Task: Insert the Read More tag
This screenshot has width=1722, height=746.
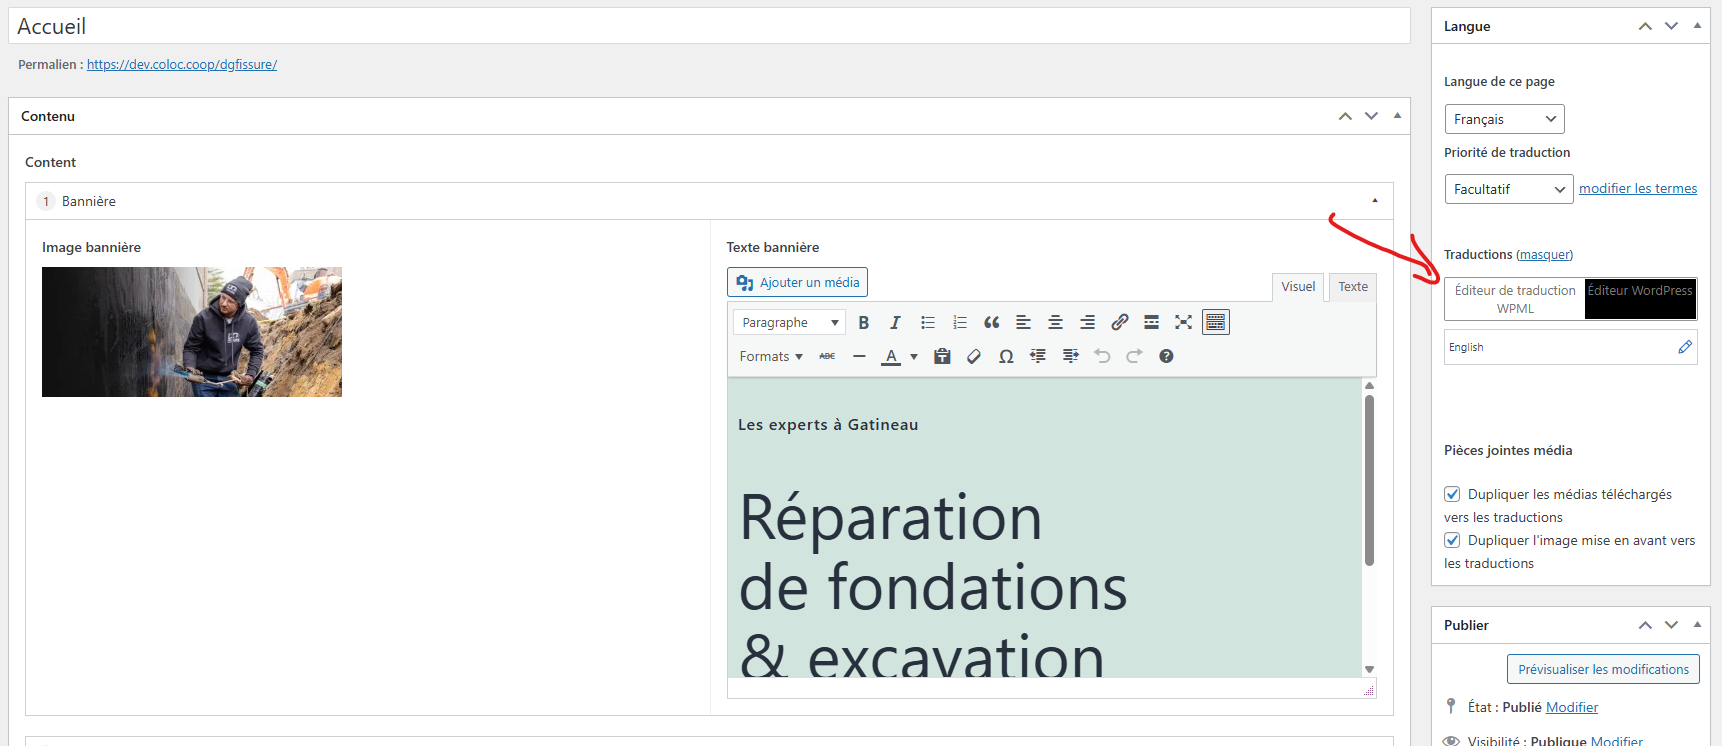Action: click(x=1152, y=322)
